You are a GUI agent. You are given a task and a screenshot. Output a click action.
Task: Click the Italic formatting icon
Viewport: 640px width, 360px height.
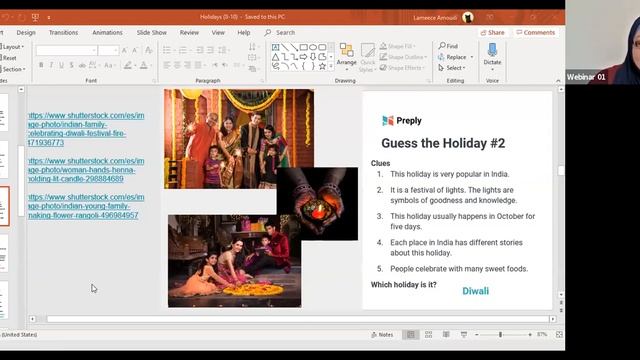coord(51,65)
